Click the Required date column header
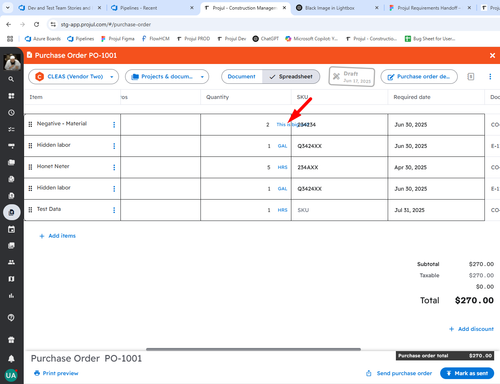Screen dimensions: 500x384 [x=412, y=97]
